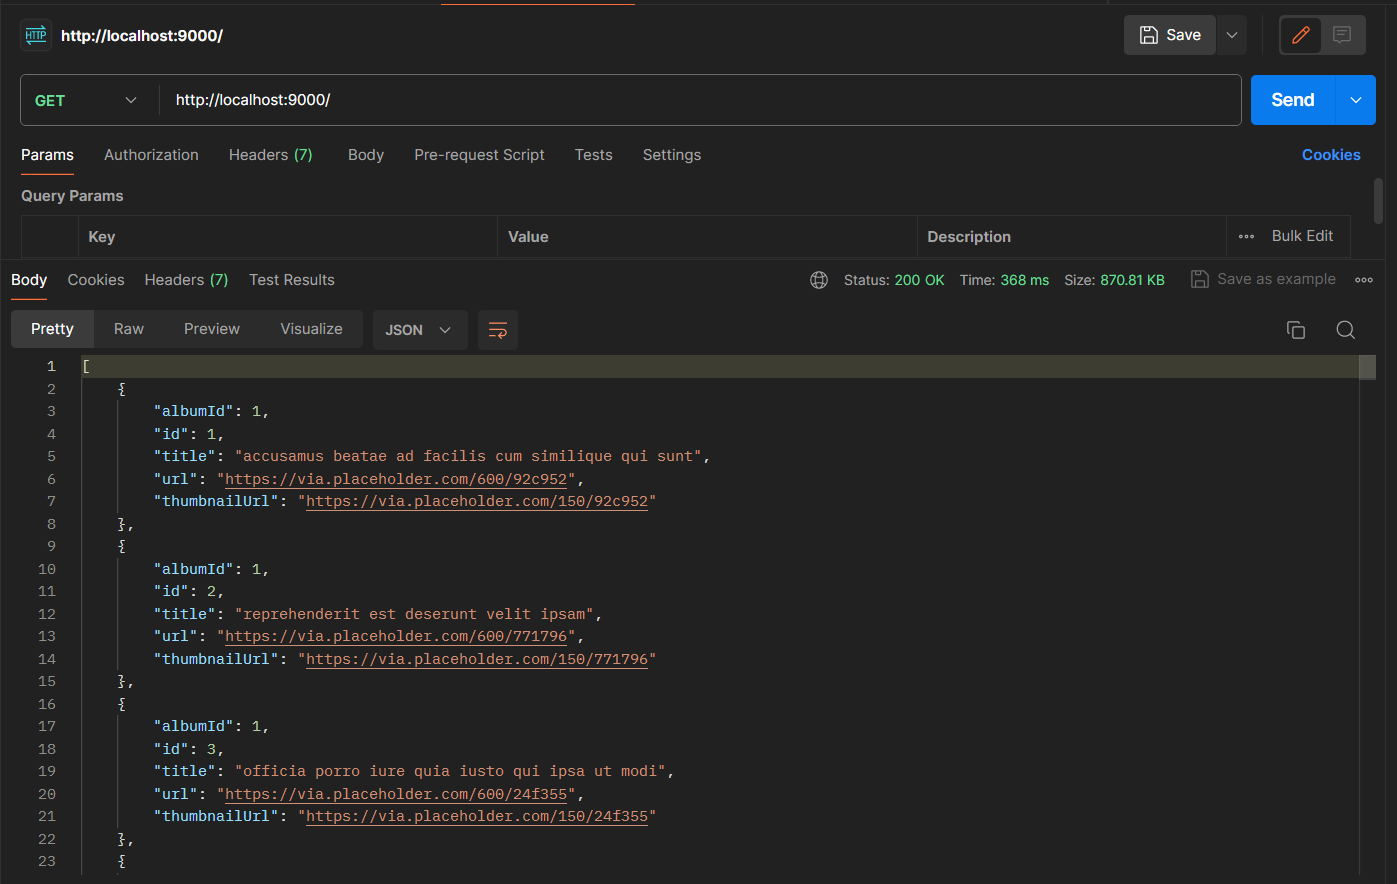The width and height of the screenshot is (1397, 884).
Task: Toggle the line-wrap icon next to JSON selector
Action: pos(497,329)
